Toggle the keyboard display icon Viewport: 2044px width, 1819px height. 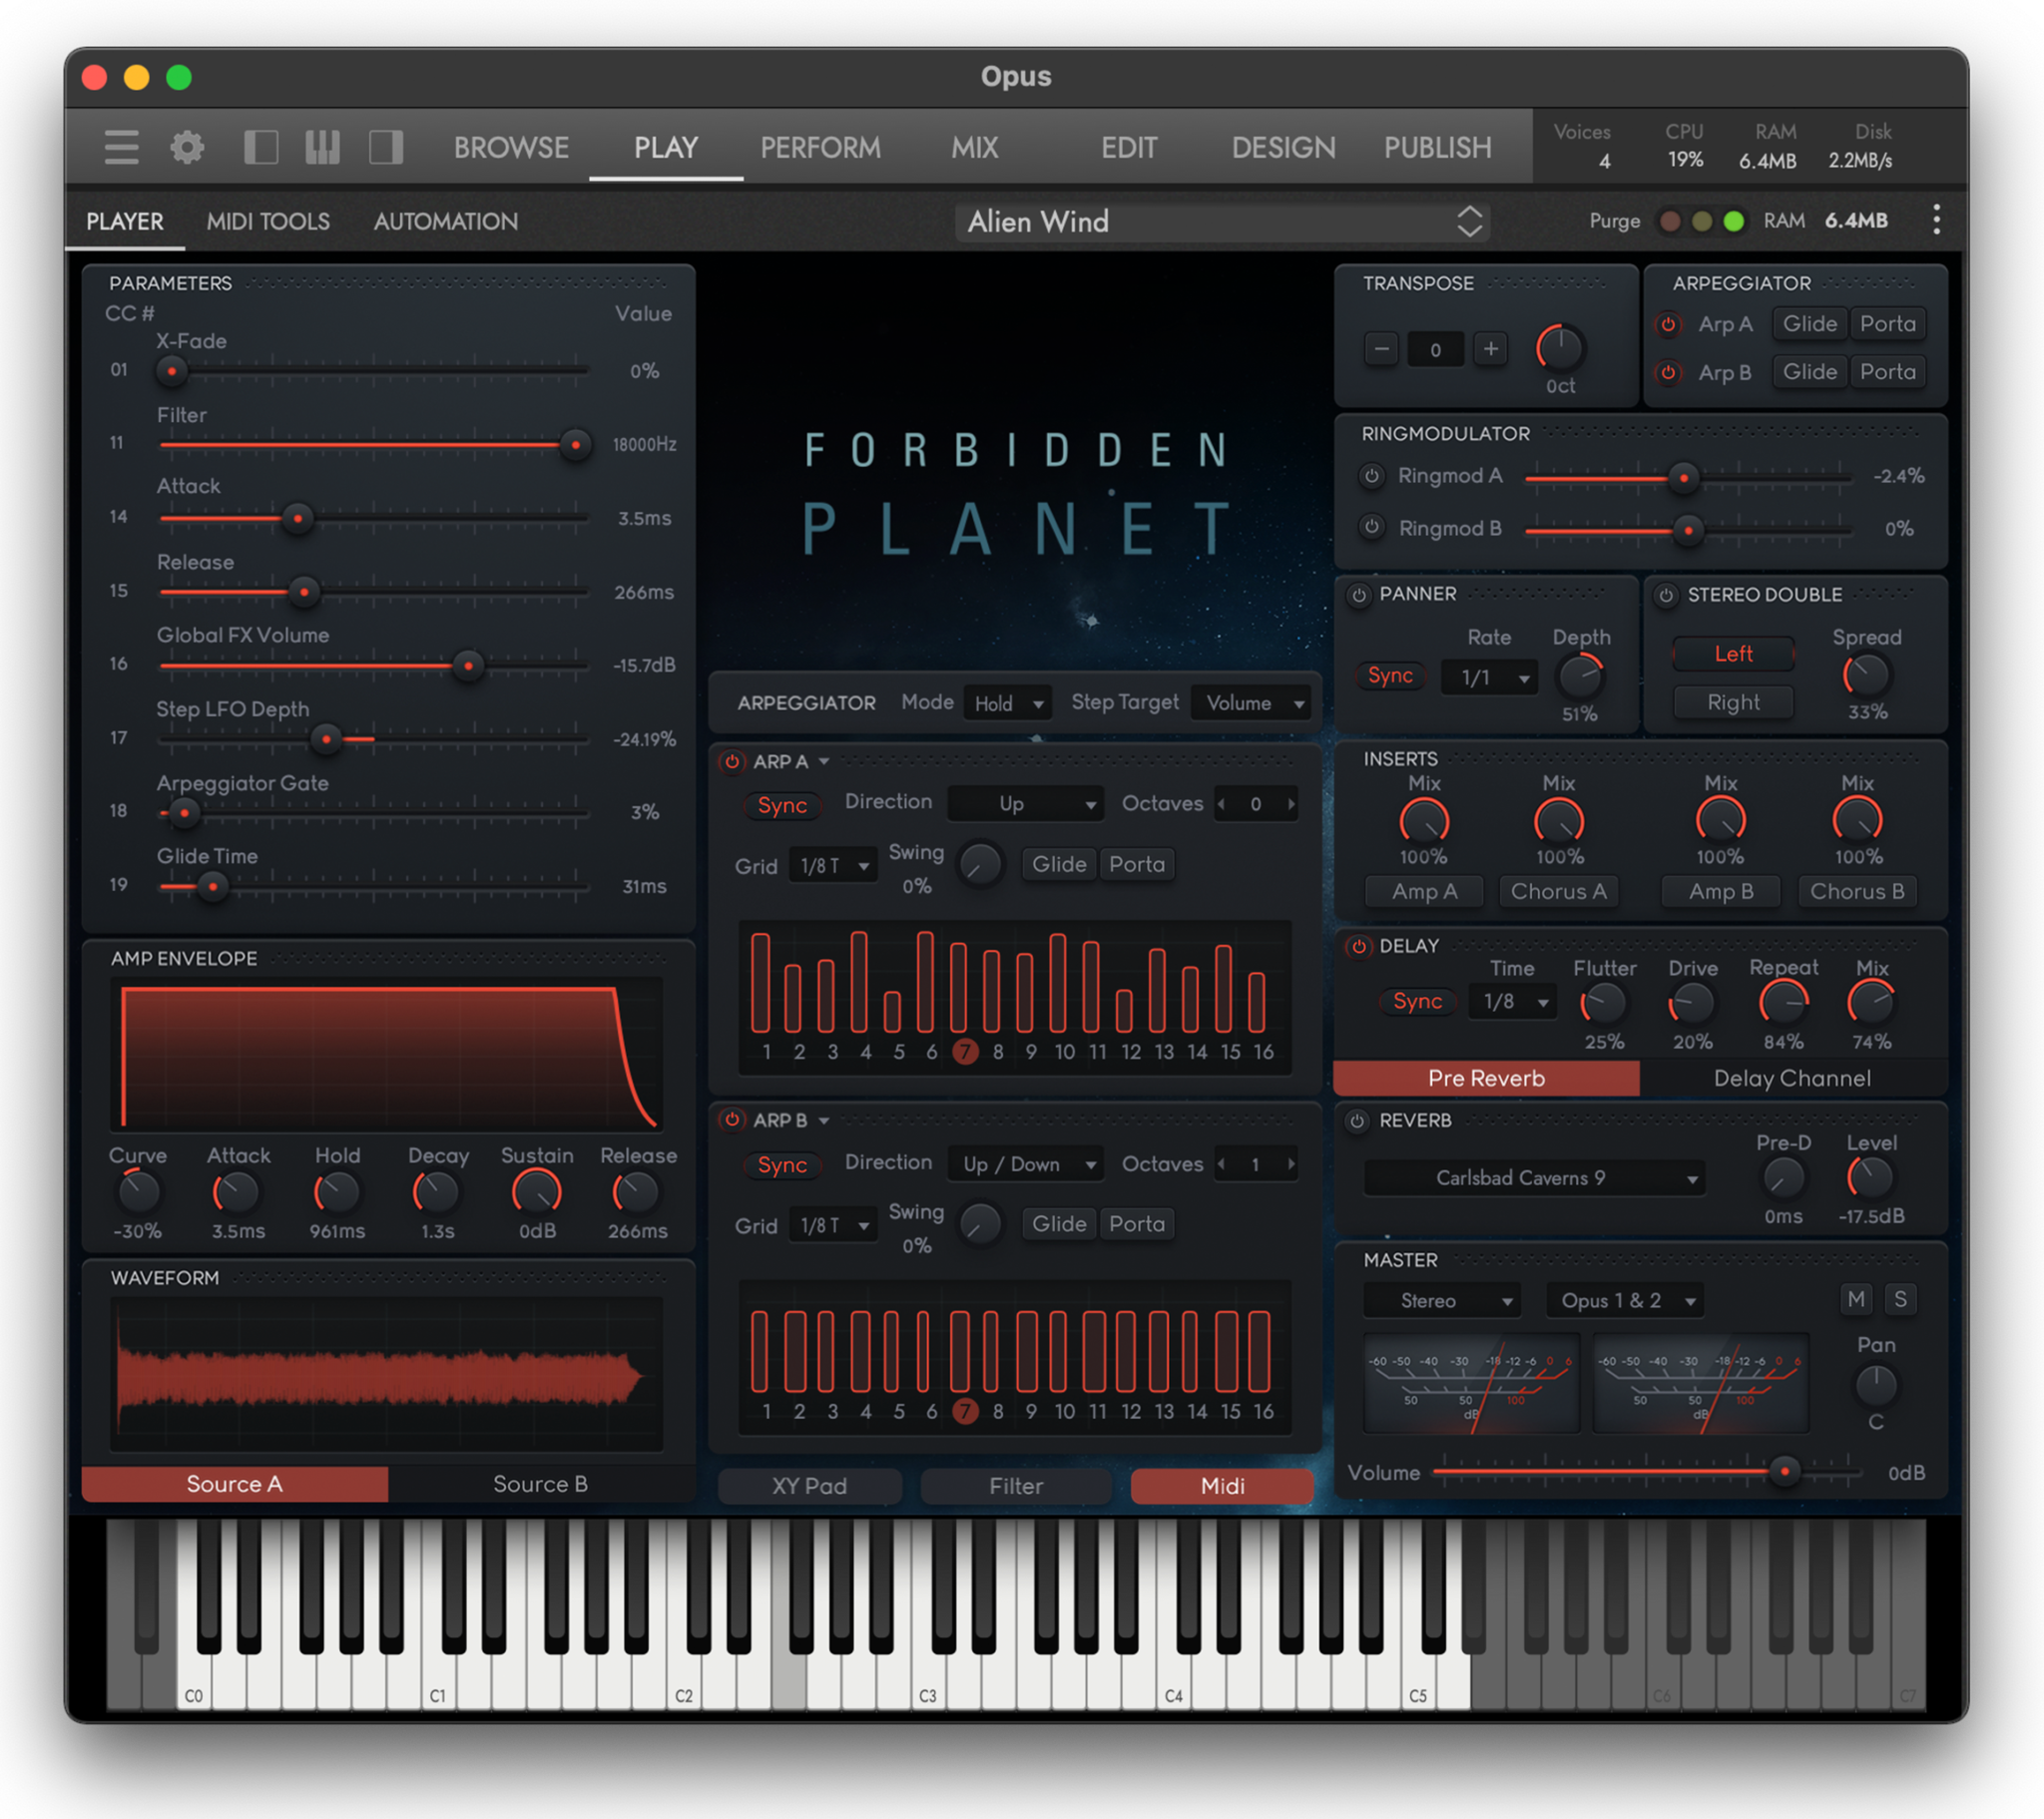click(322, 147)
